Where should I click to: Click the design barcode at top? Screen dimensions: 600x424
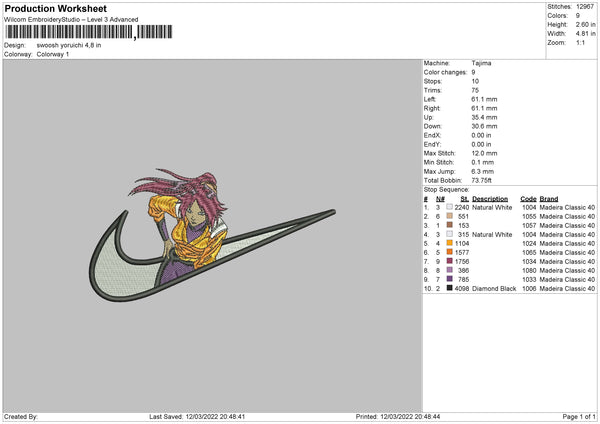pyautogui.click(x=88, y=32)
